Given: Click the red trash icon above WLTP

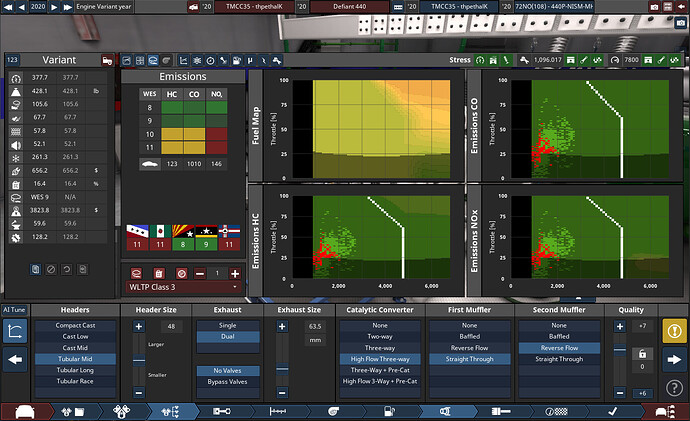Looking at the screenshot, I should [158, 273].
